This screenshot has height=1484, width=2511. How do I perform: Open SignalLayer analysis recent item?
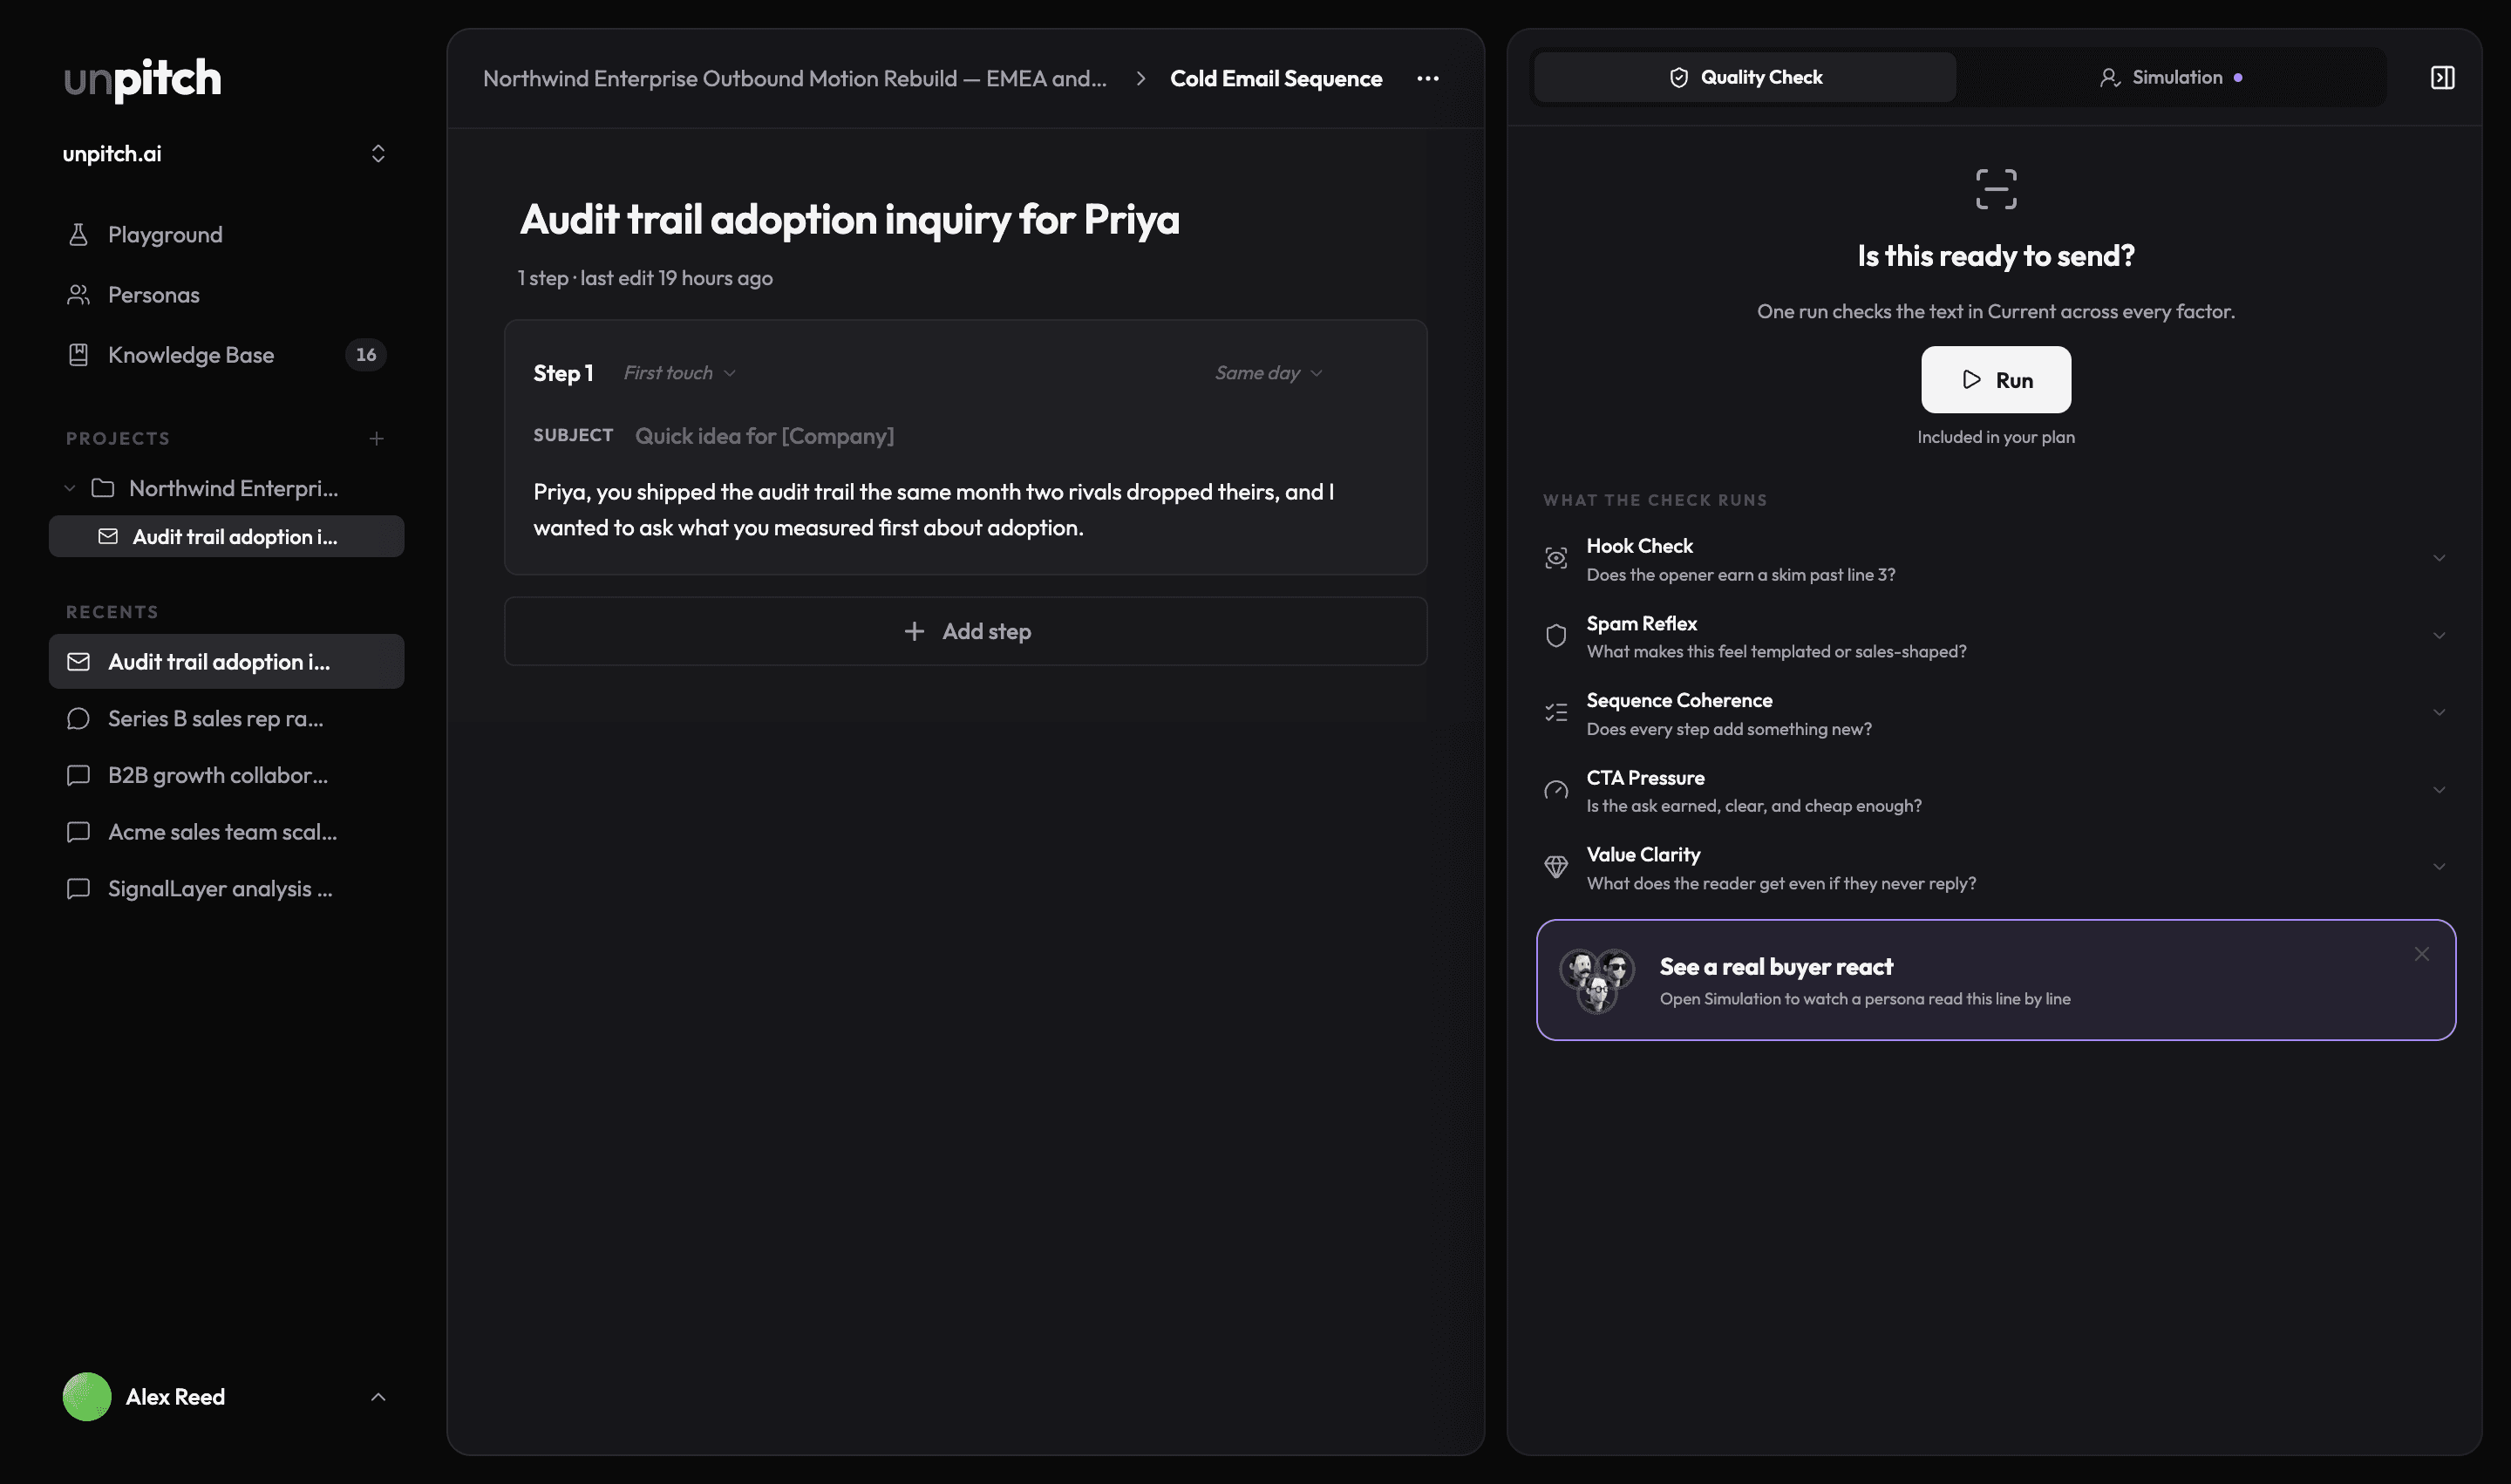pos(226,888)
